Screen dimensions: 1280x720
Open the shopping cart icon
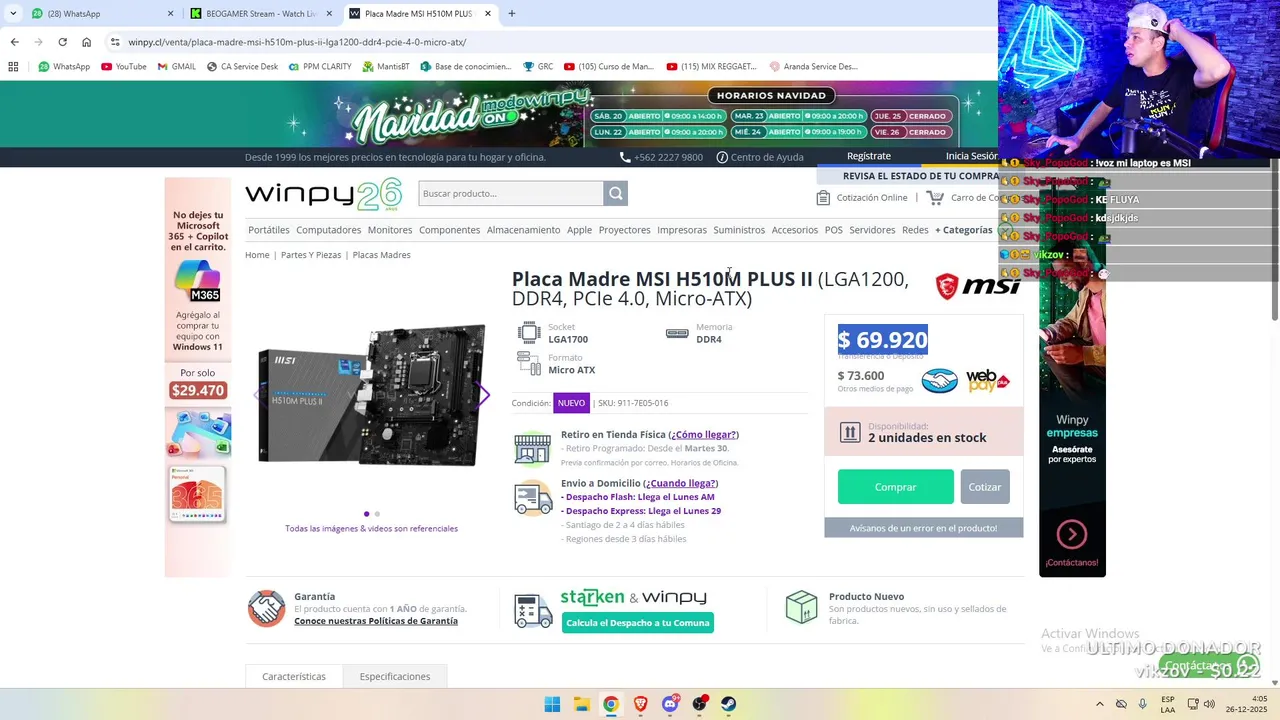935,198
